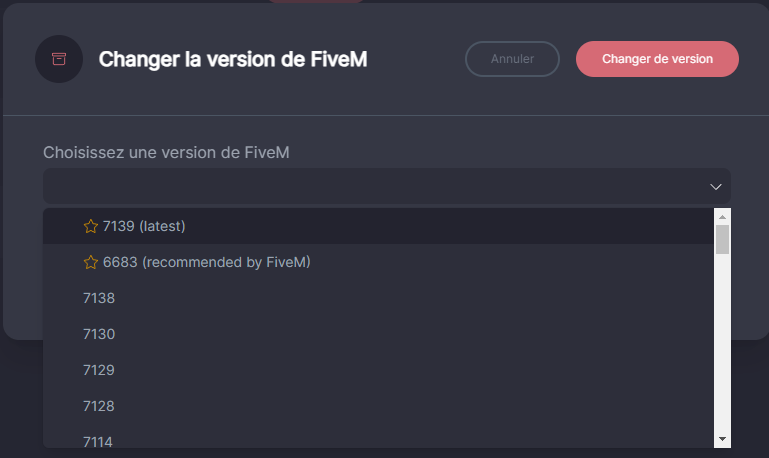
Task: Select version 7129 option
Action: pos(99,370)
